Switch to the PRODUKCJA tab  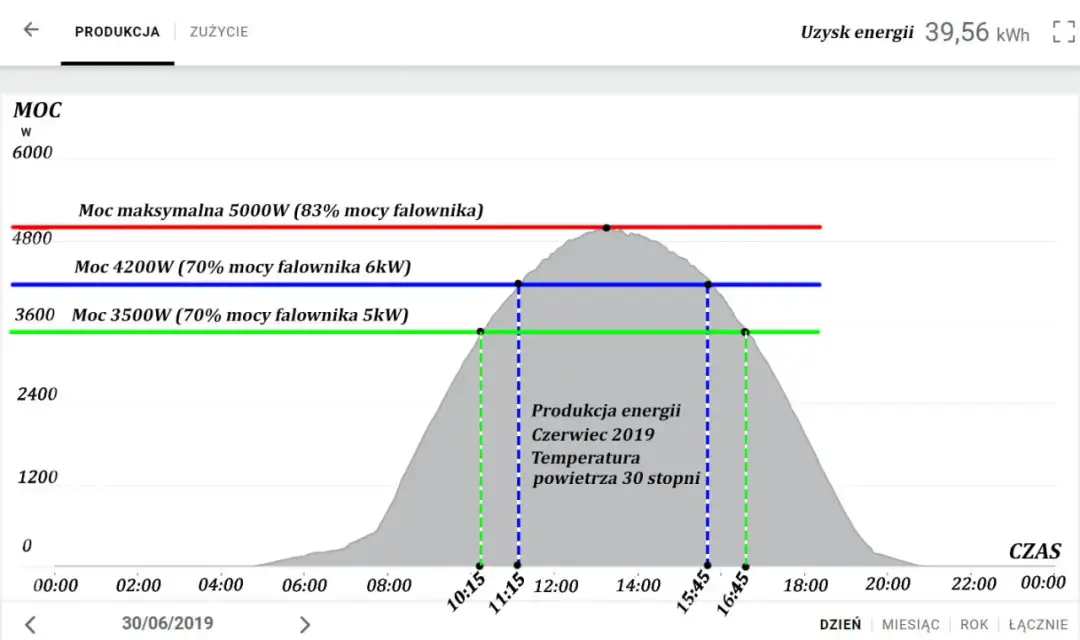[117, 32]
